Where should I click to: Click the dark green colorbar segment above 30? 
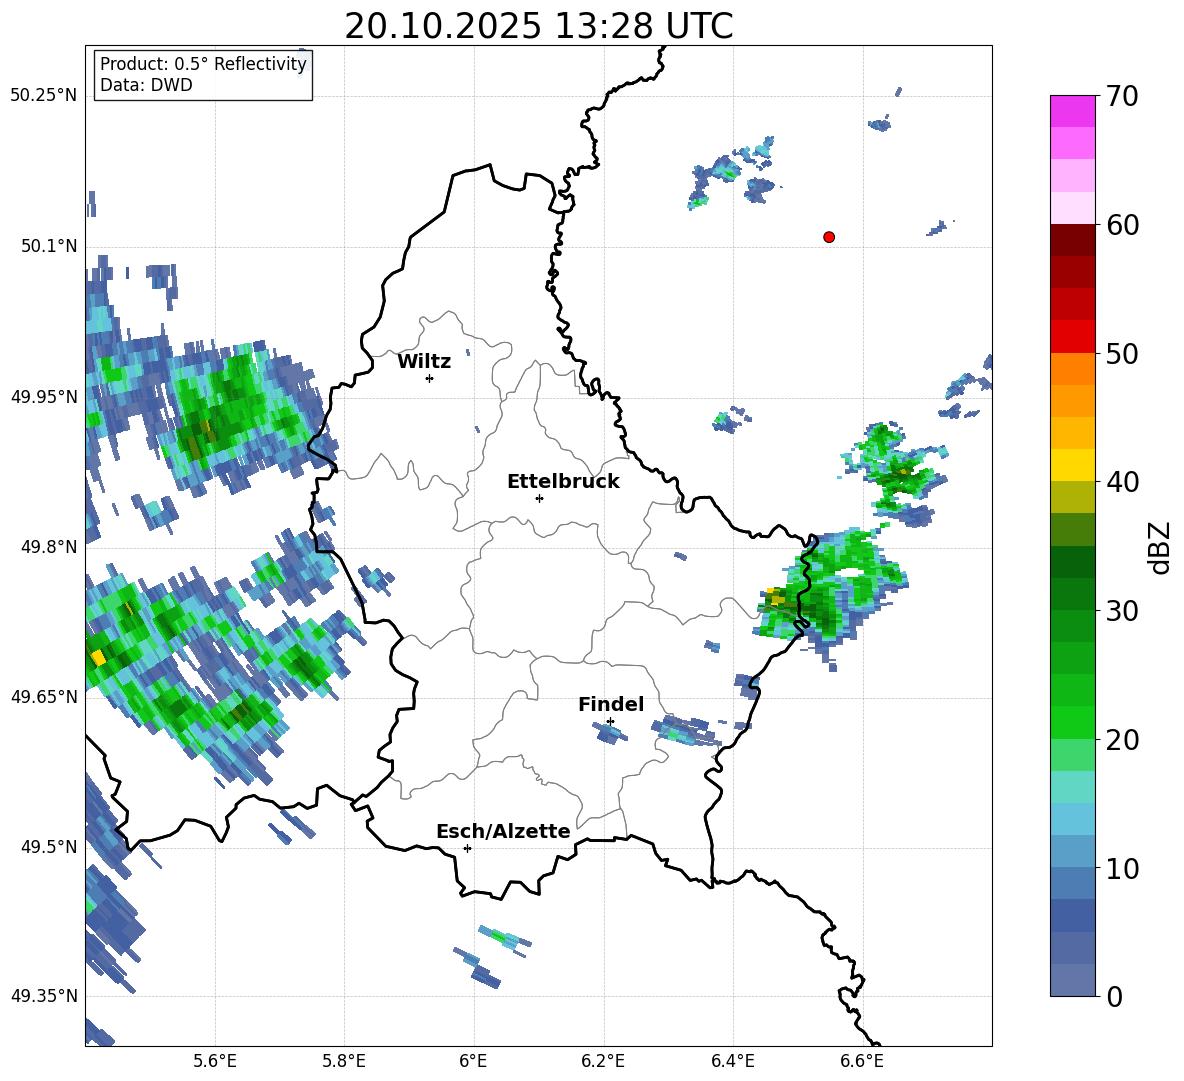click(x=1072, y=594)
